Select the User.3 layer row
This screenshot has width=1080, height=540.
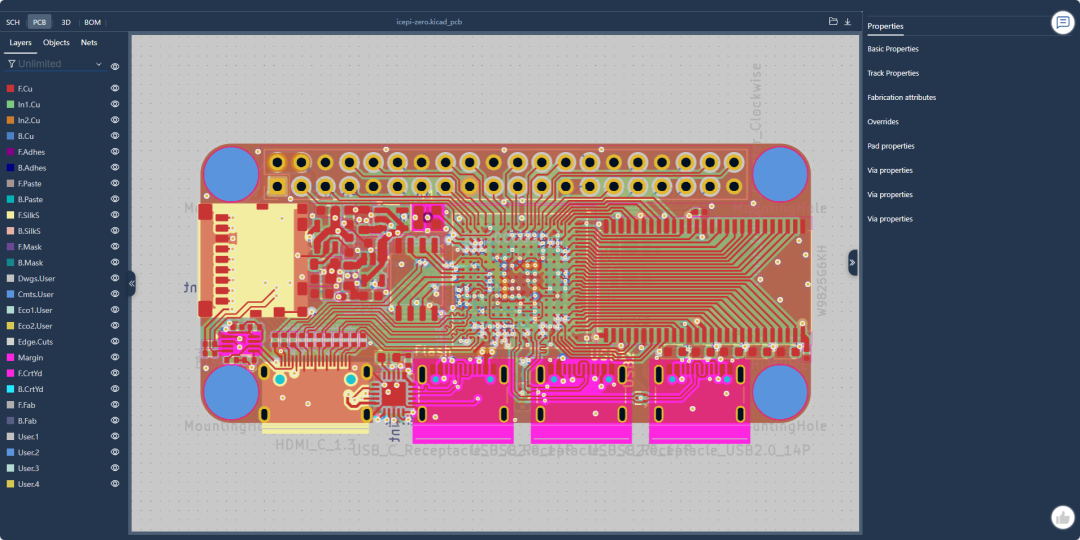[x=63, y=468]
